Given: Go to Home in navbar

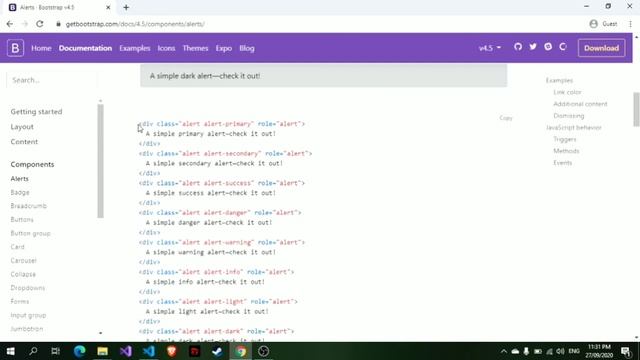Looking at the screenshot, I should pyautogui.click(x=41, y=48).
